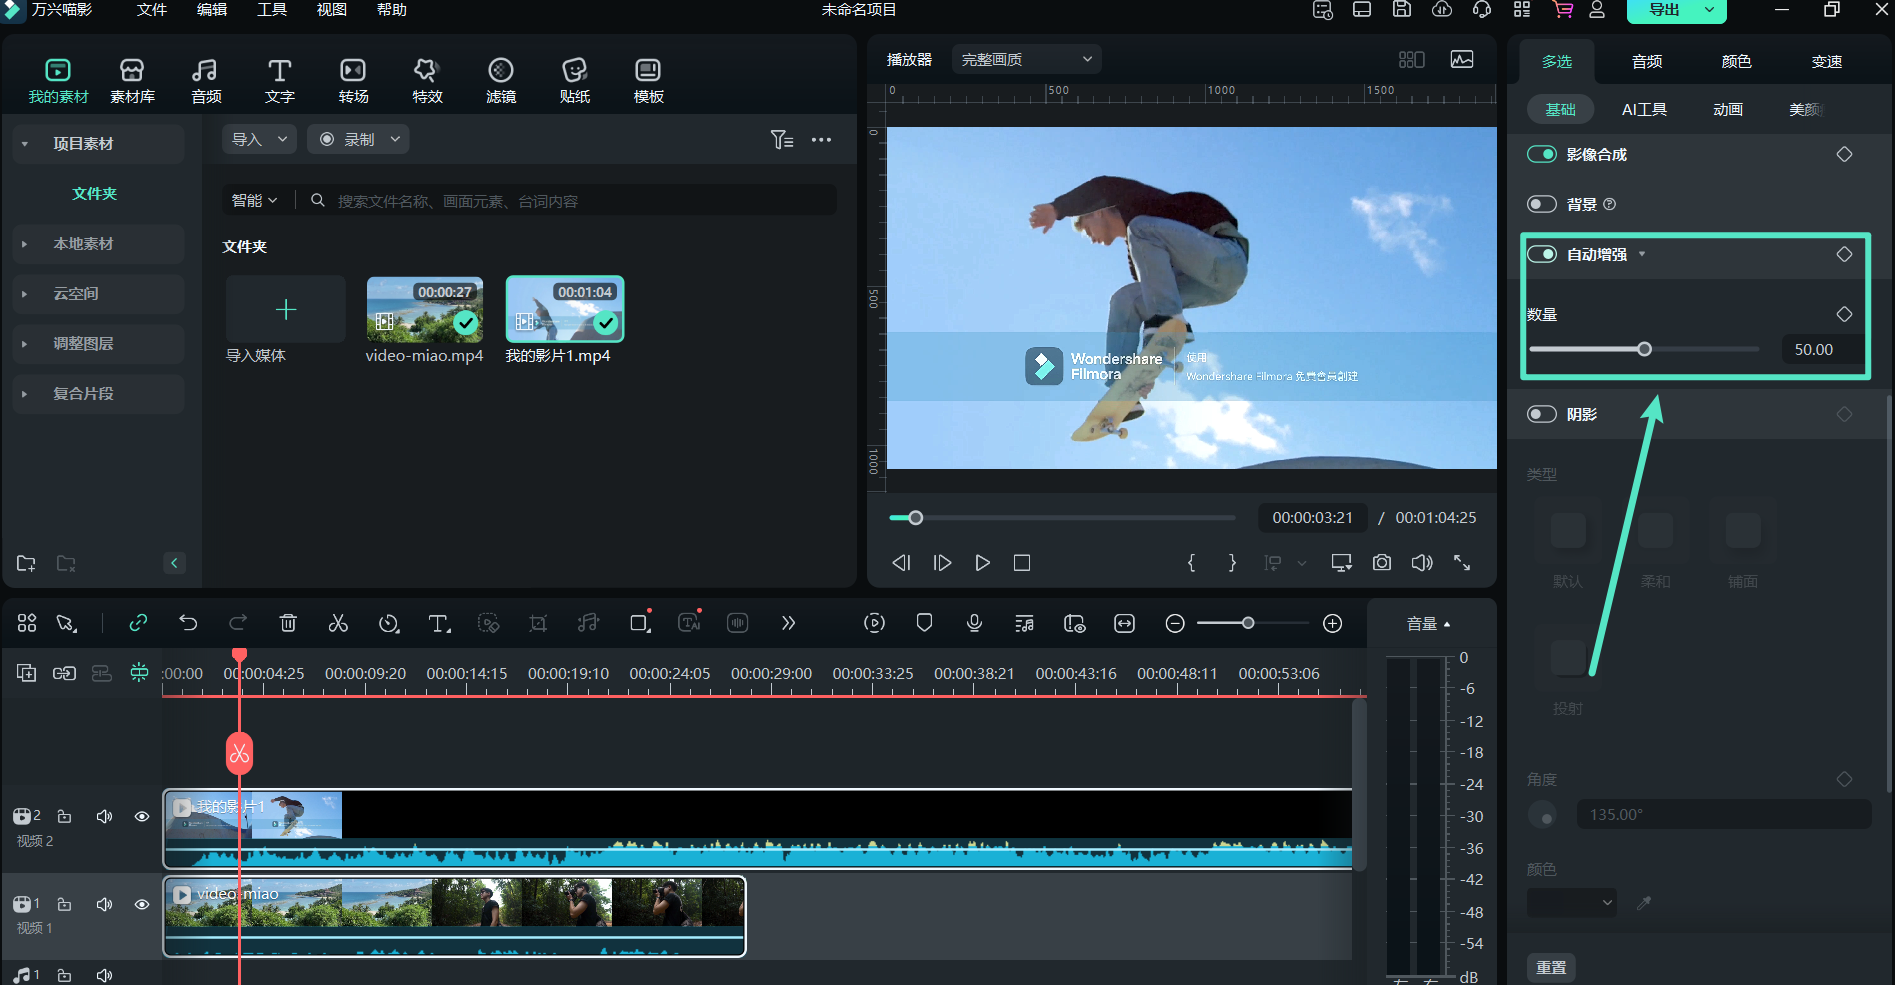
Task: Open the 转场 transitions tab
Action: 353,80
